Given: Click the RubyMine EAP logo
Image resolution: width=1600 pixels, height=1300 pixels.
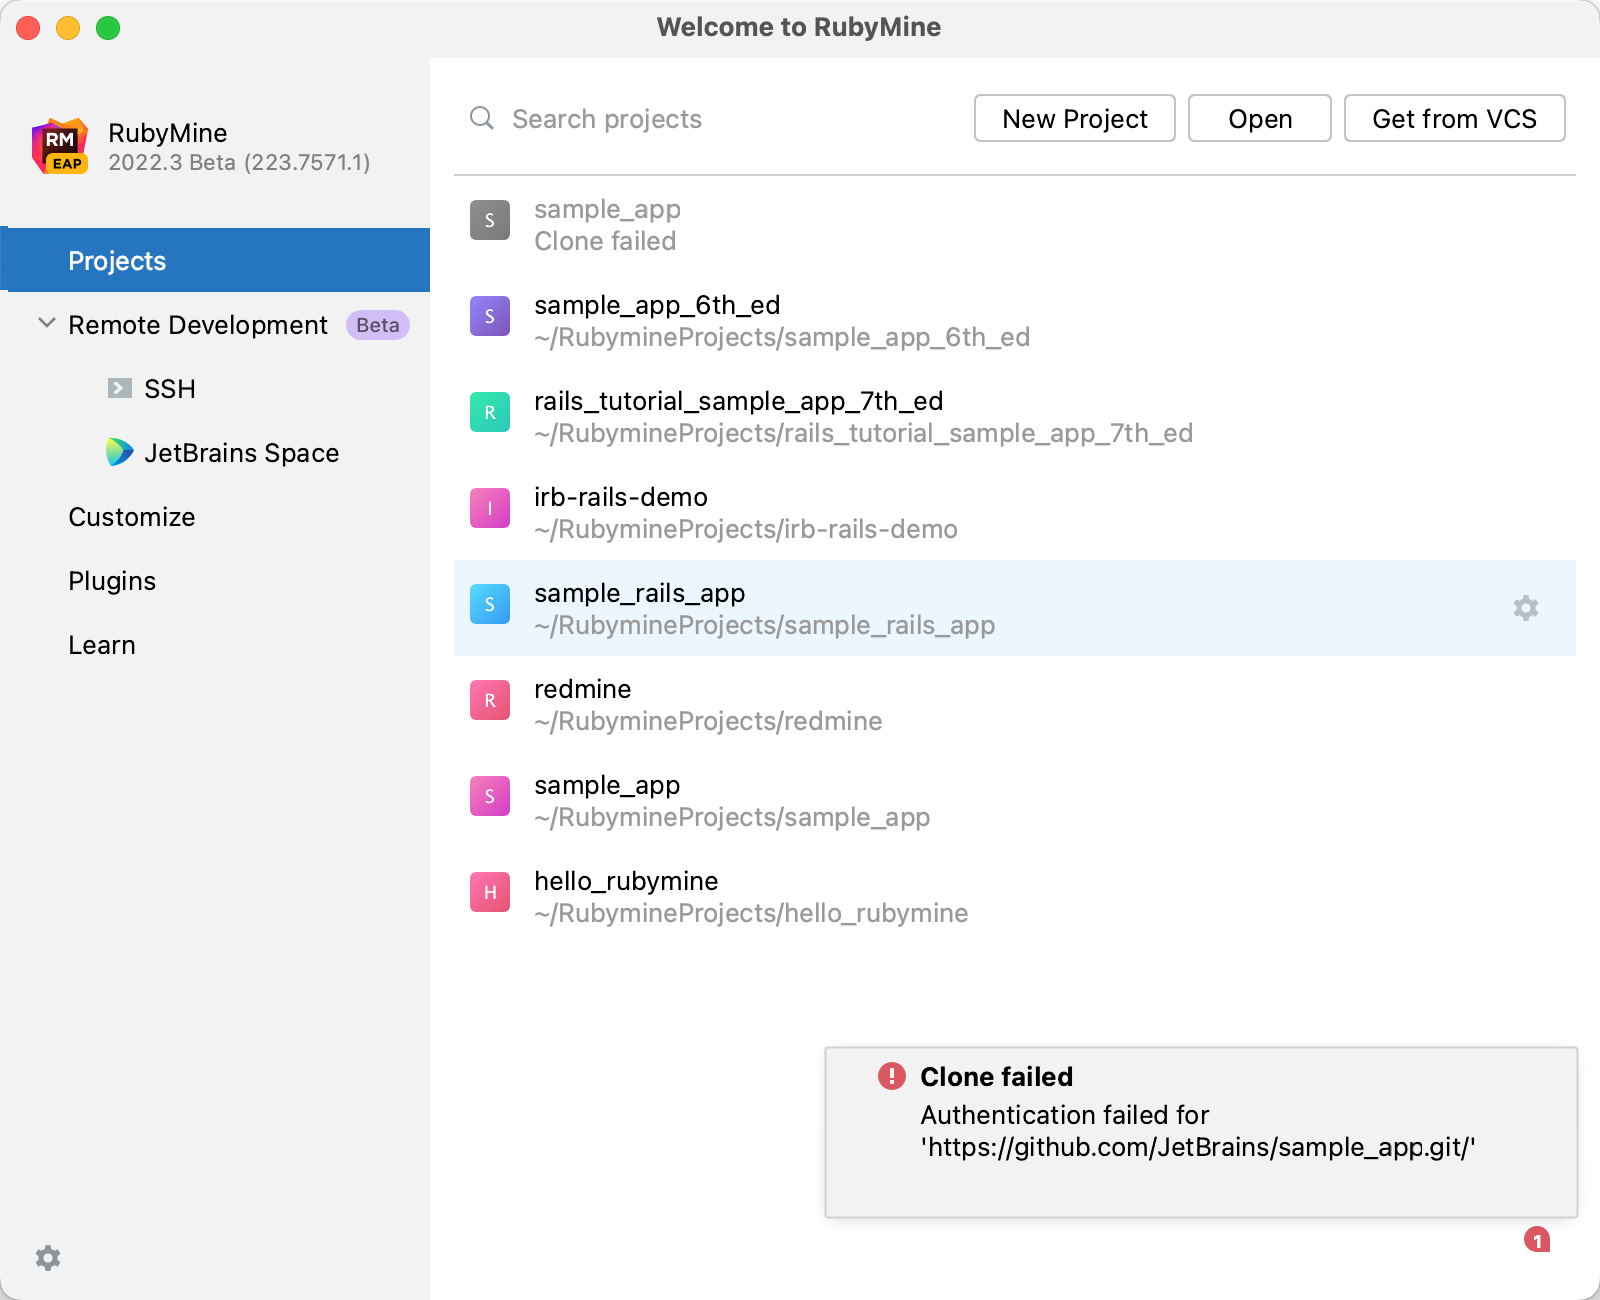Looking at the screenshot, I should tap(59, 146).
